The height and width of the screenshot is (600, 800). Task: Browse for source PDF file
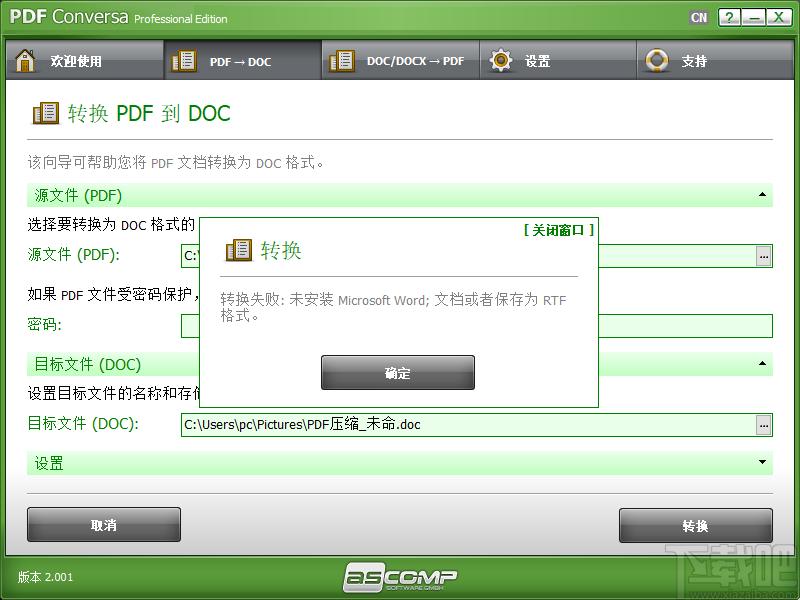pyautogui.click(x=763, y=256)
